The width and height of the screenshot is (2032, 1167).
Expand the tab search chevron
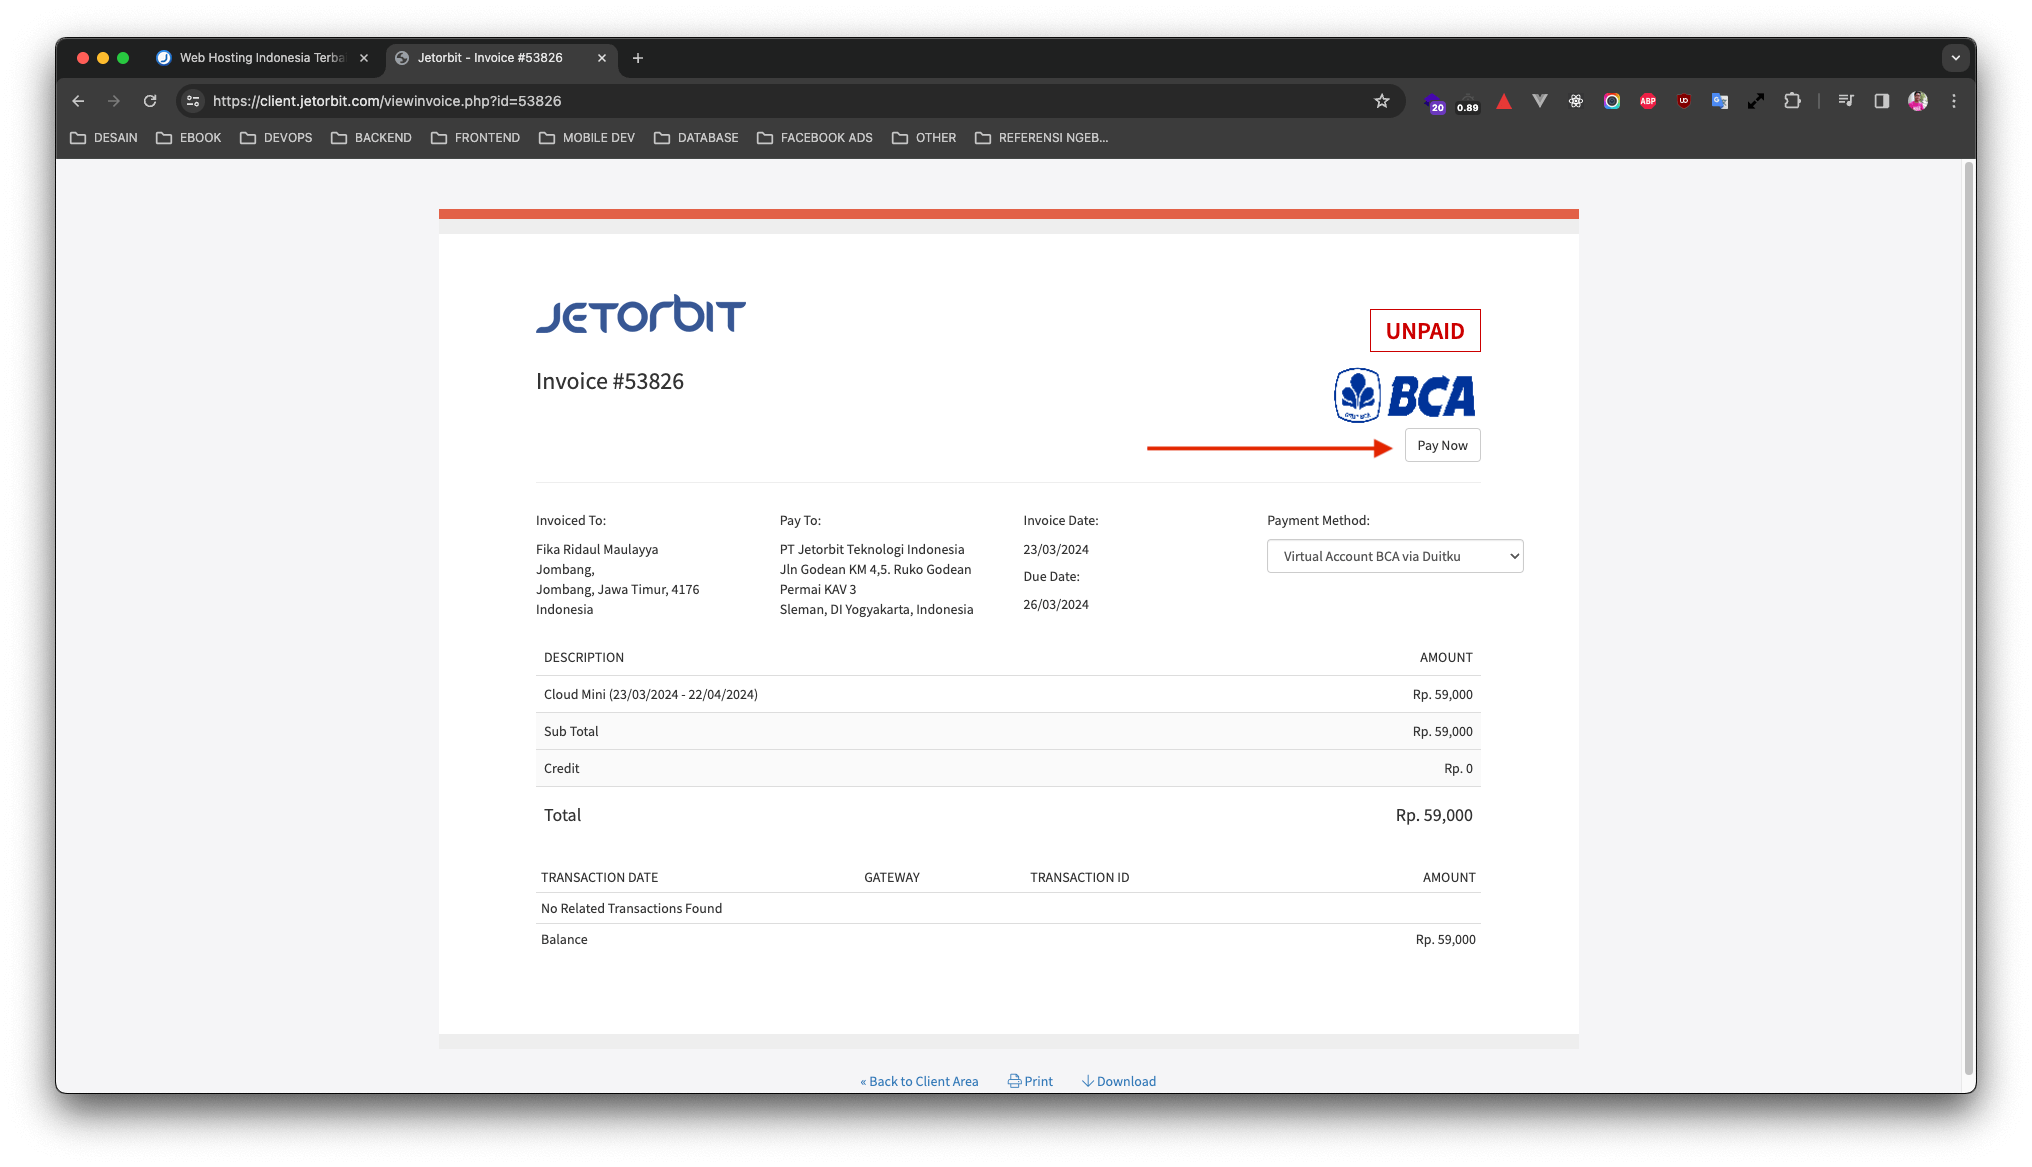point(1956,58)
